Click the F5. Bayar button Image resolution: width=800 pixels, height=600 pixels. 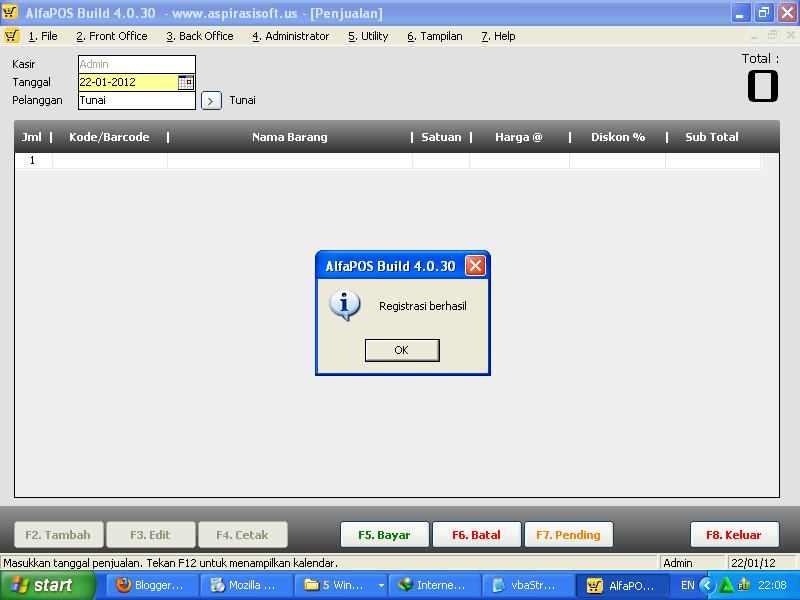coord(385,535)
